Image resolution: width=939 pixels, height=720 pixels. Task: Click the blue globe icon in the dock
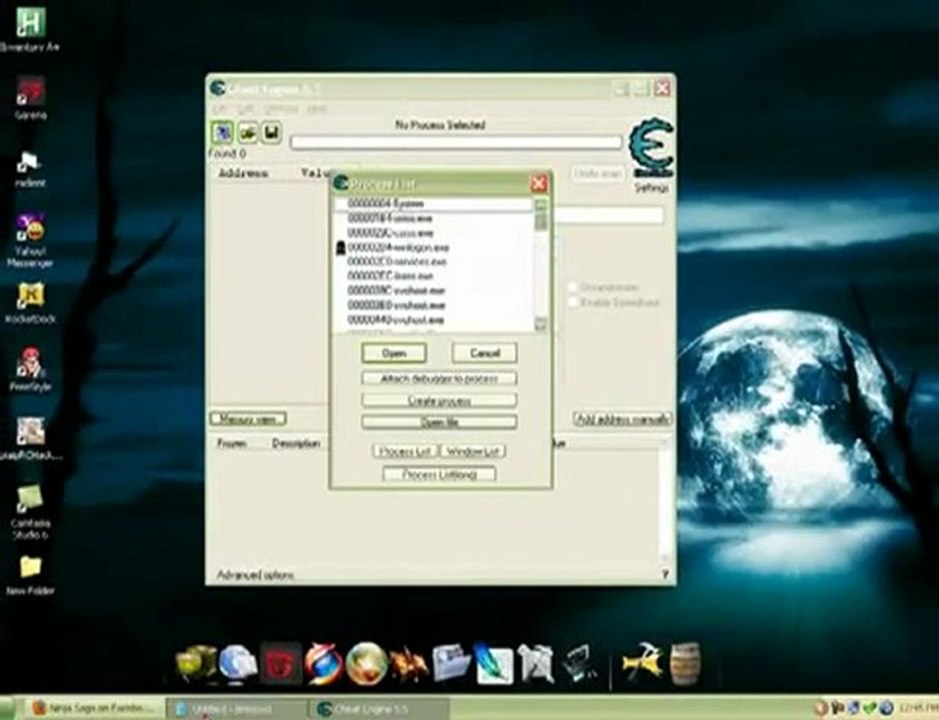[238, 665]
